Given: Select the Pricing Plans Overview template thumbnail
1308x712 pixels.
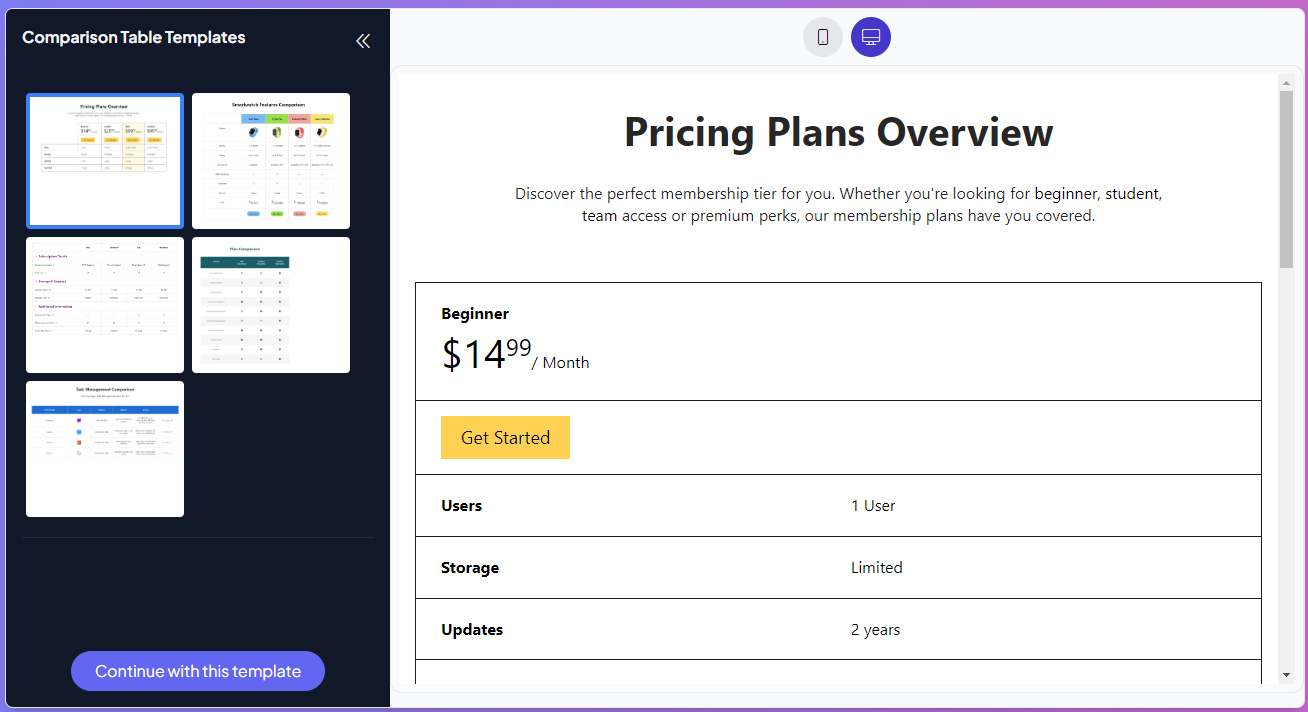Looking at the screenshot, I should coord(104,160).
